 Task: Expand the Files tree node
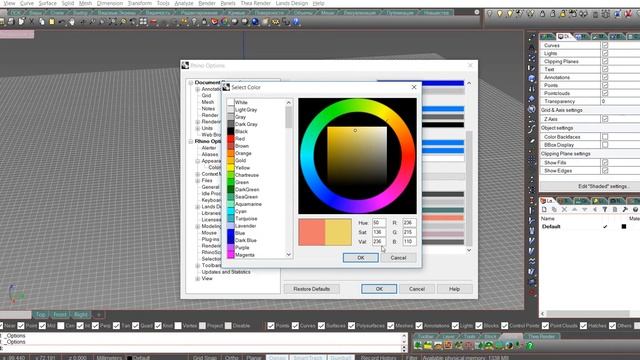198,180
